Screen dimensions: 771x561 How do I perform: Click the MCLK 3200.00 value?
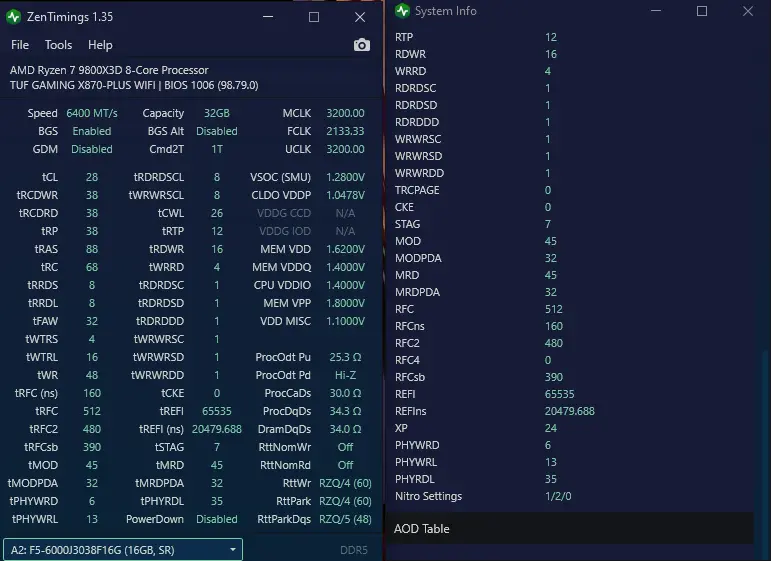pyautogui.click(x=345, y=113)
